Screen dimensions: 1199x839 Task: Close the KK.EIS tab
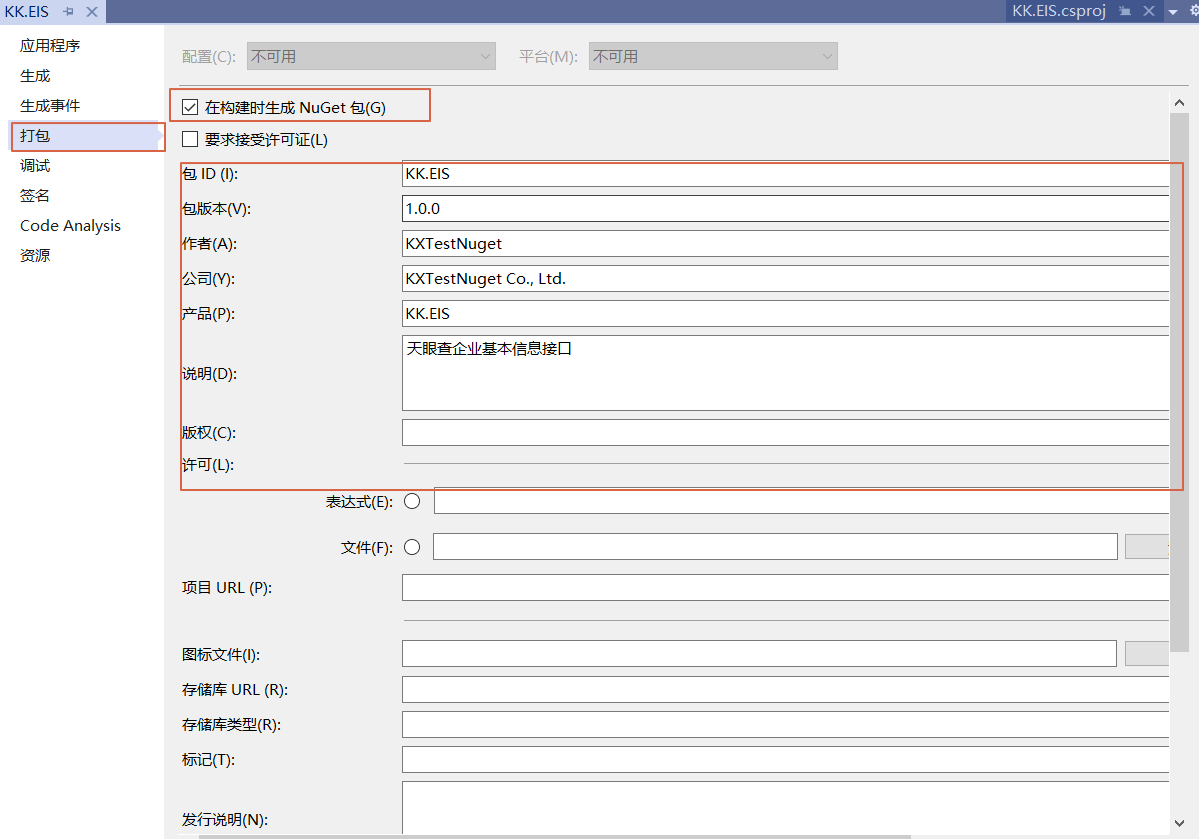(x=92, y=11)
